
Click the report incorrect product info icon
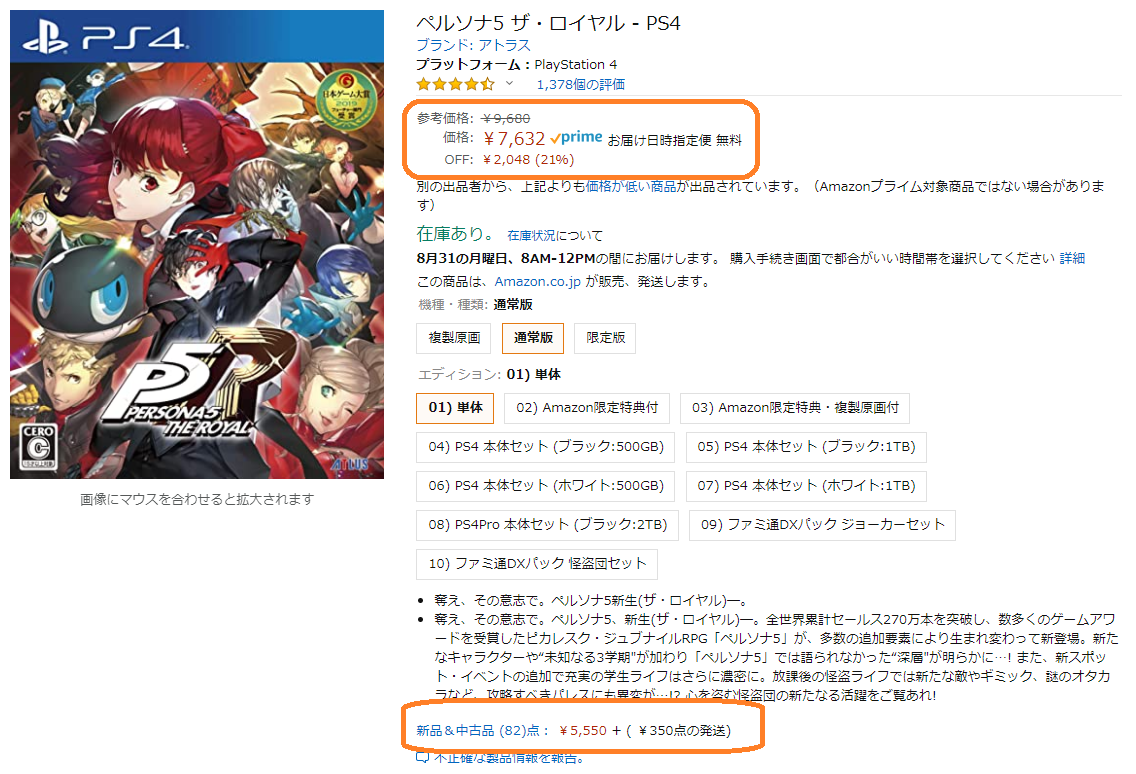(422, 758)
